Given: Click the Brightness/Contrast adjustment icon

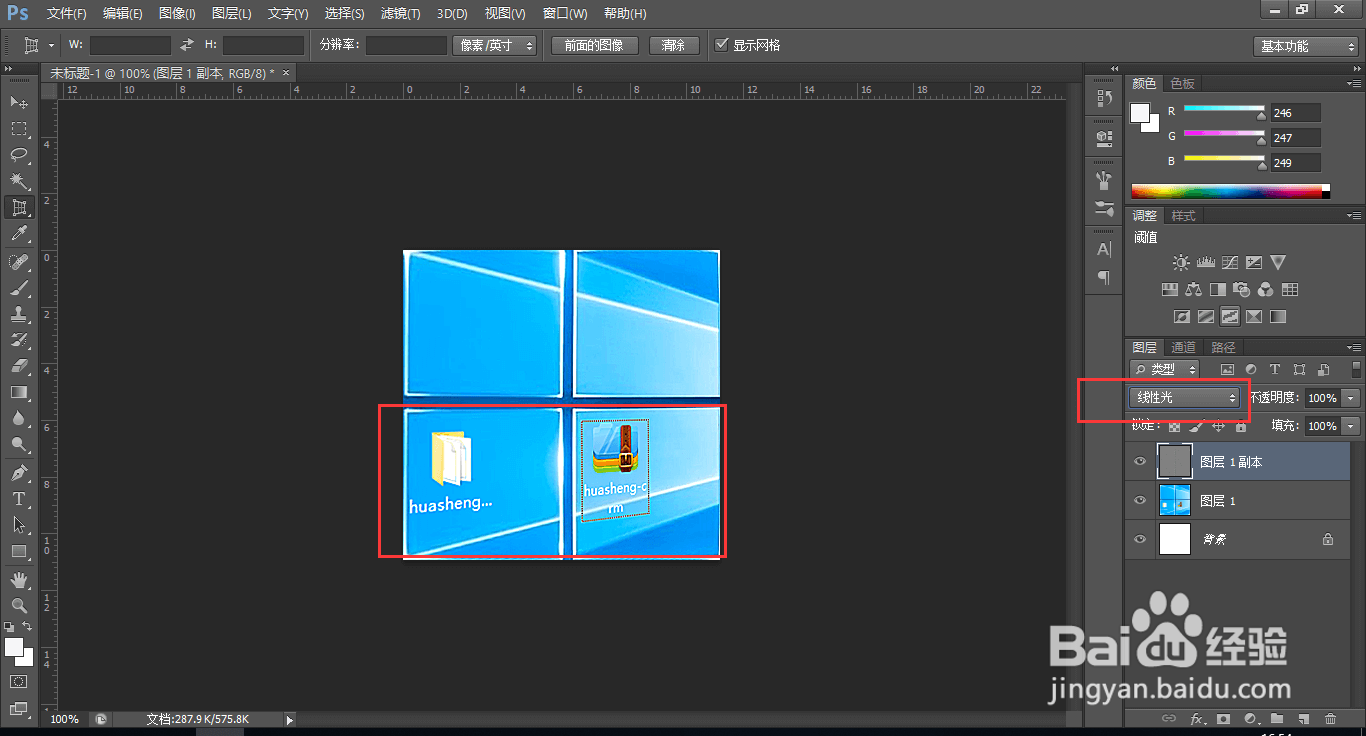Looking at the screenshot, I should tap(1181, 263).
